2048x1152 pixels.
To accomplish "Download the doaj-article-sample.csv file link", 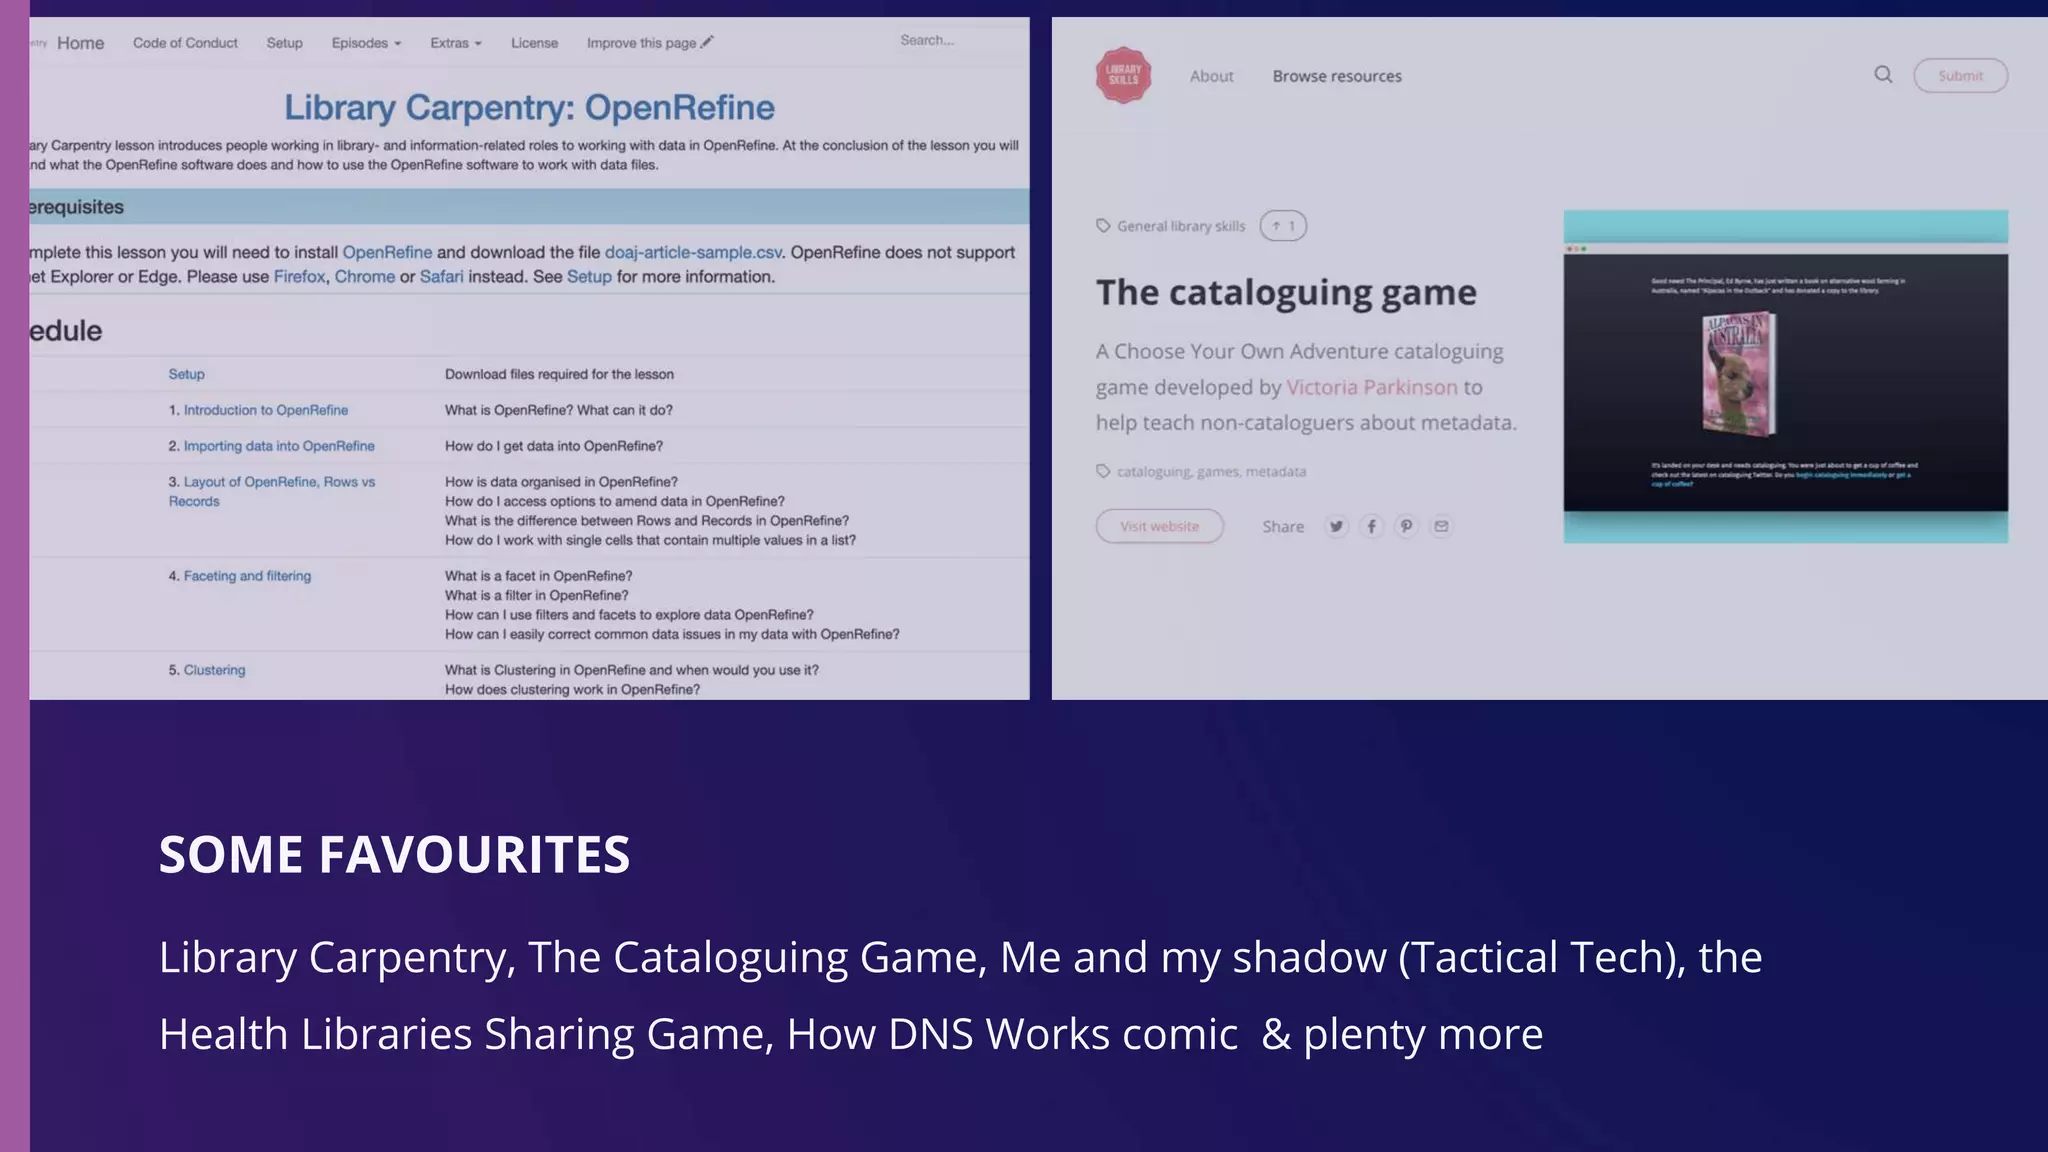I will pos(693,252).
